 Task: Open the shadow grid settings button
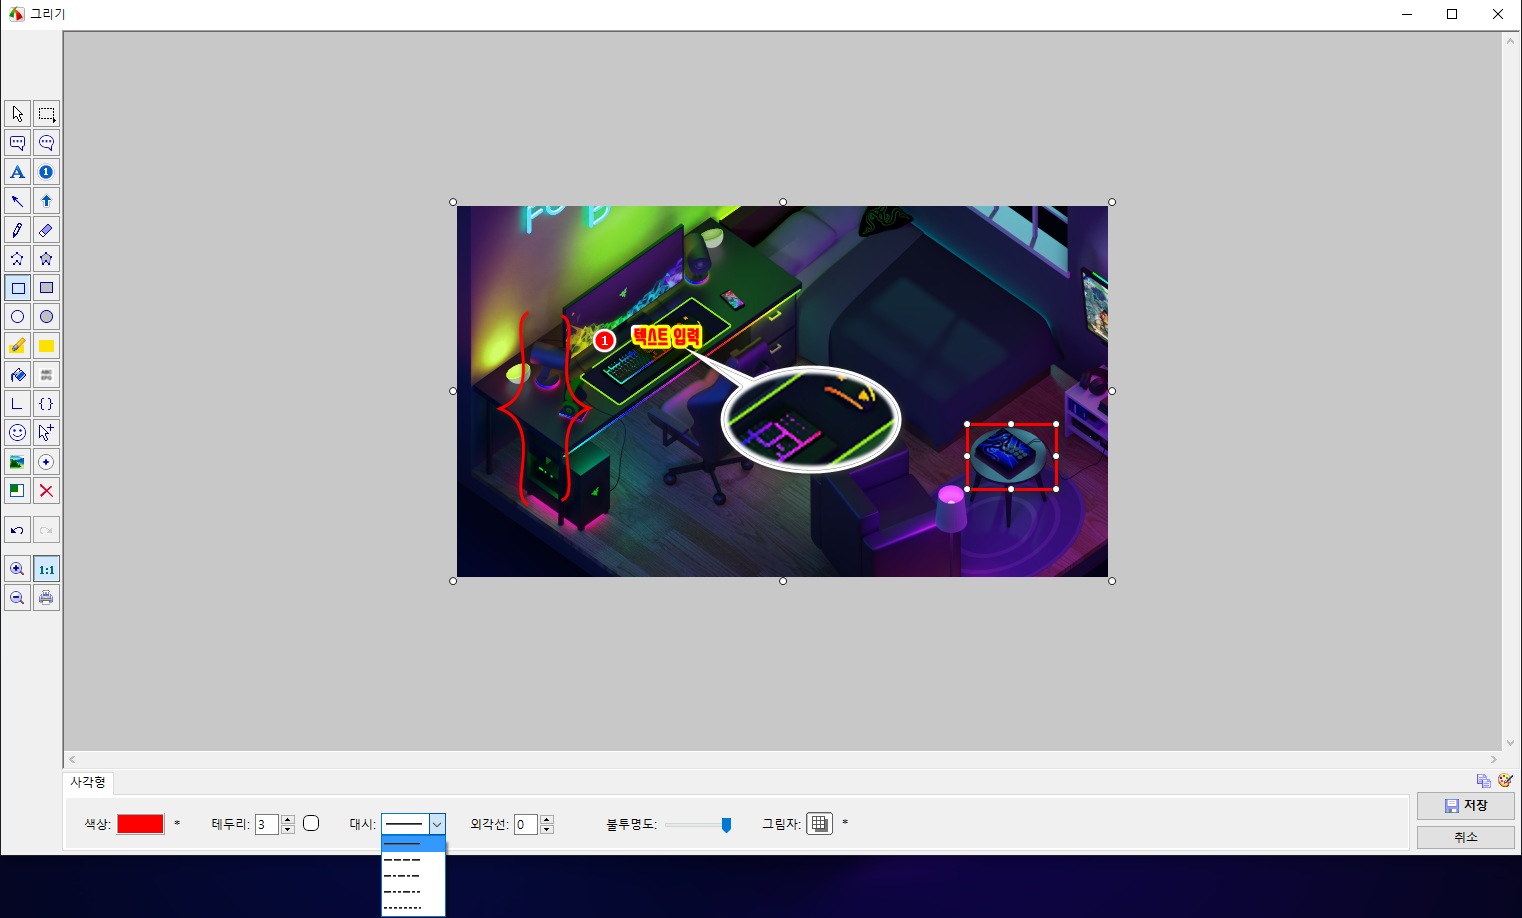tap(819, 823)
